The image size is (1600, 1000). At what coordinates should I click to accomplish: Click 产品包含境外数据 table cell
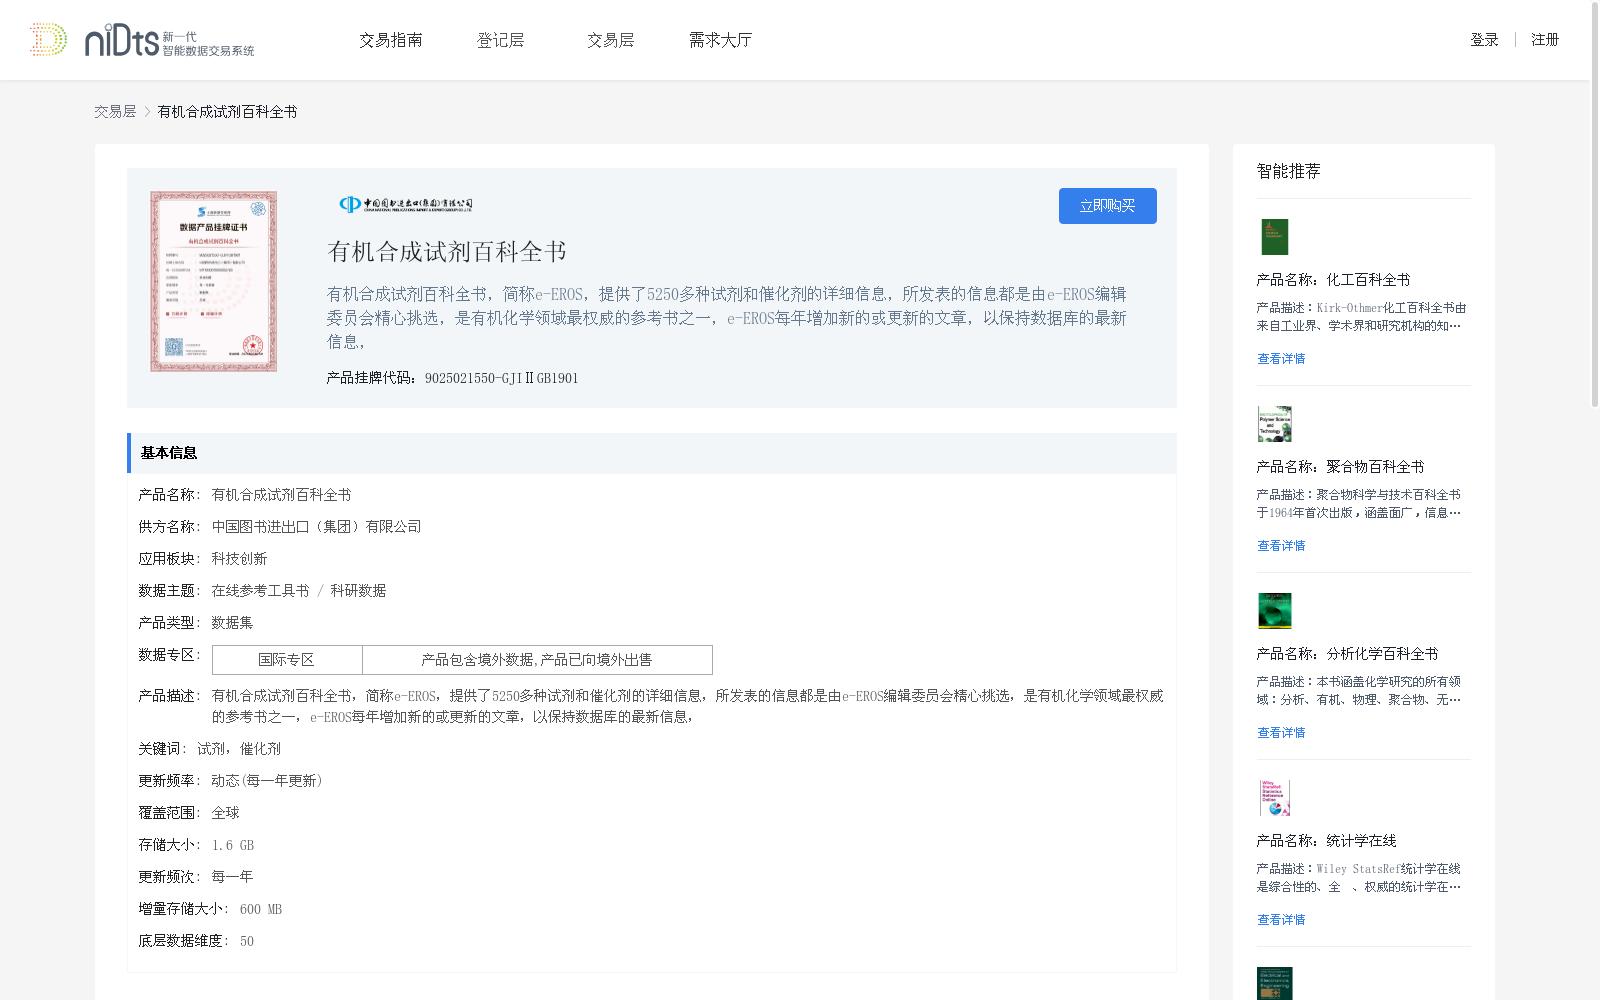tap(537, 660)
